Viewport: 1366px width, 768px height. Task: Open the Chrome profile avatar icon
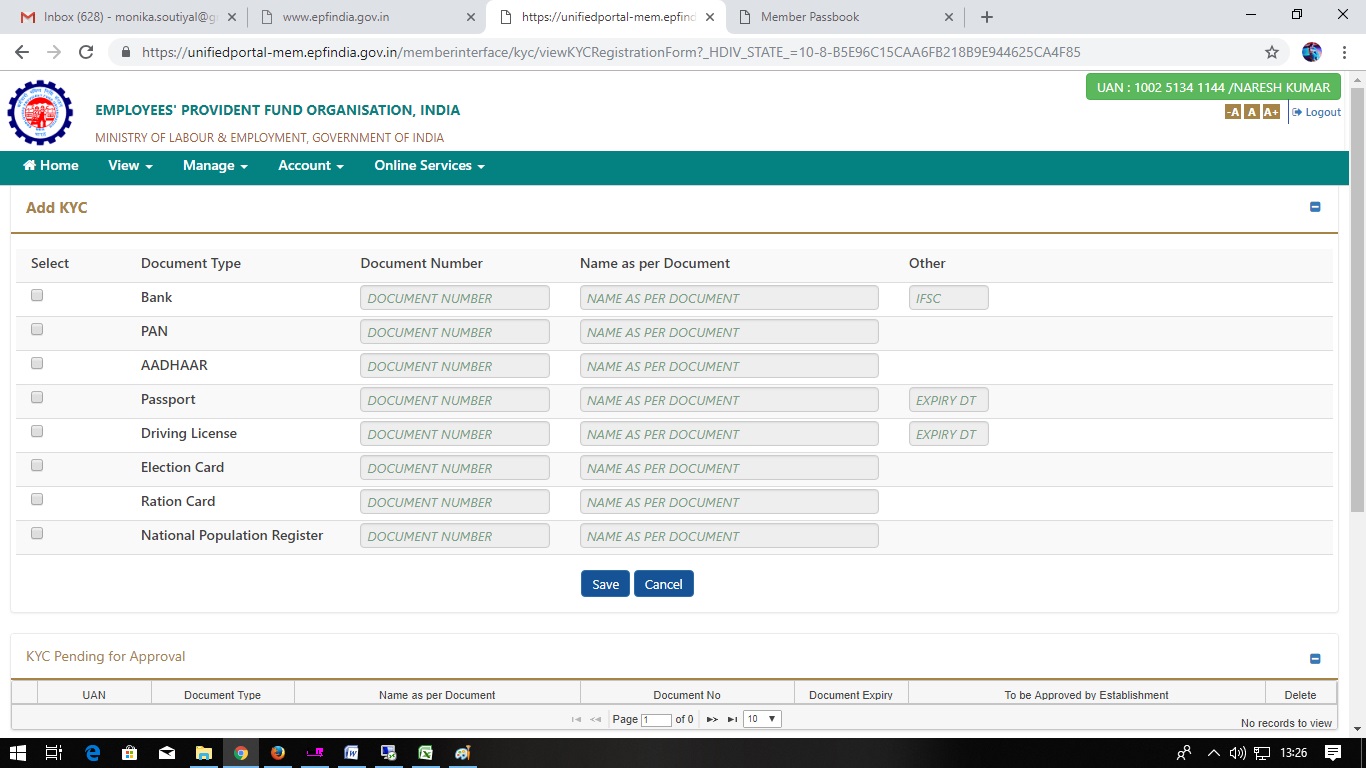[1312, 52]
